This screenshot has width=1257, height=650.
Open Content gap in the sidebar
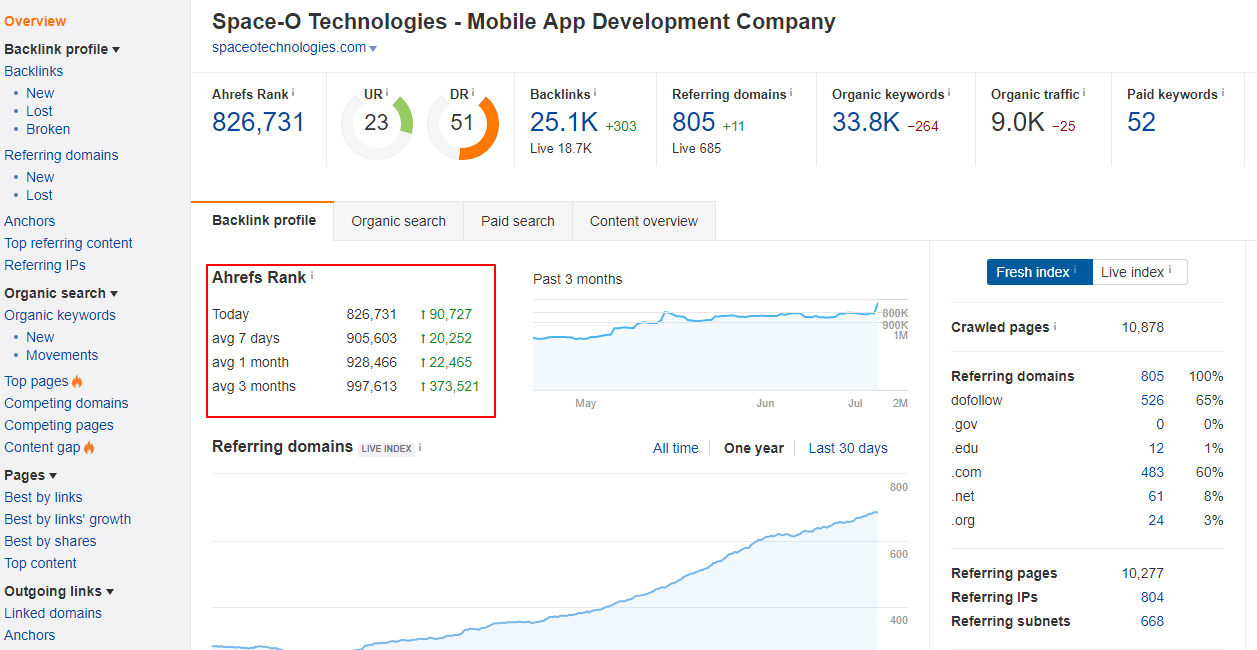(x=42, y=447)
